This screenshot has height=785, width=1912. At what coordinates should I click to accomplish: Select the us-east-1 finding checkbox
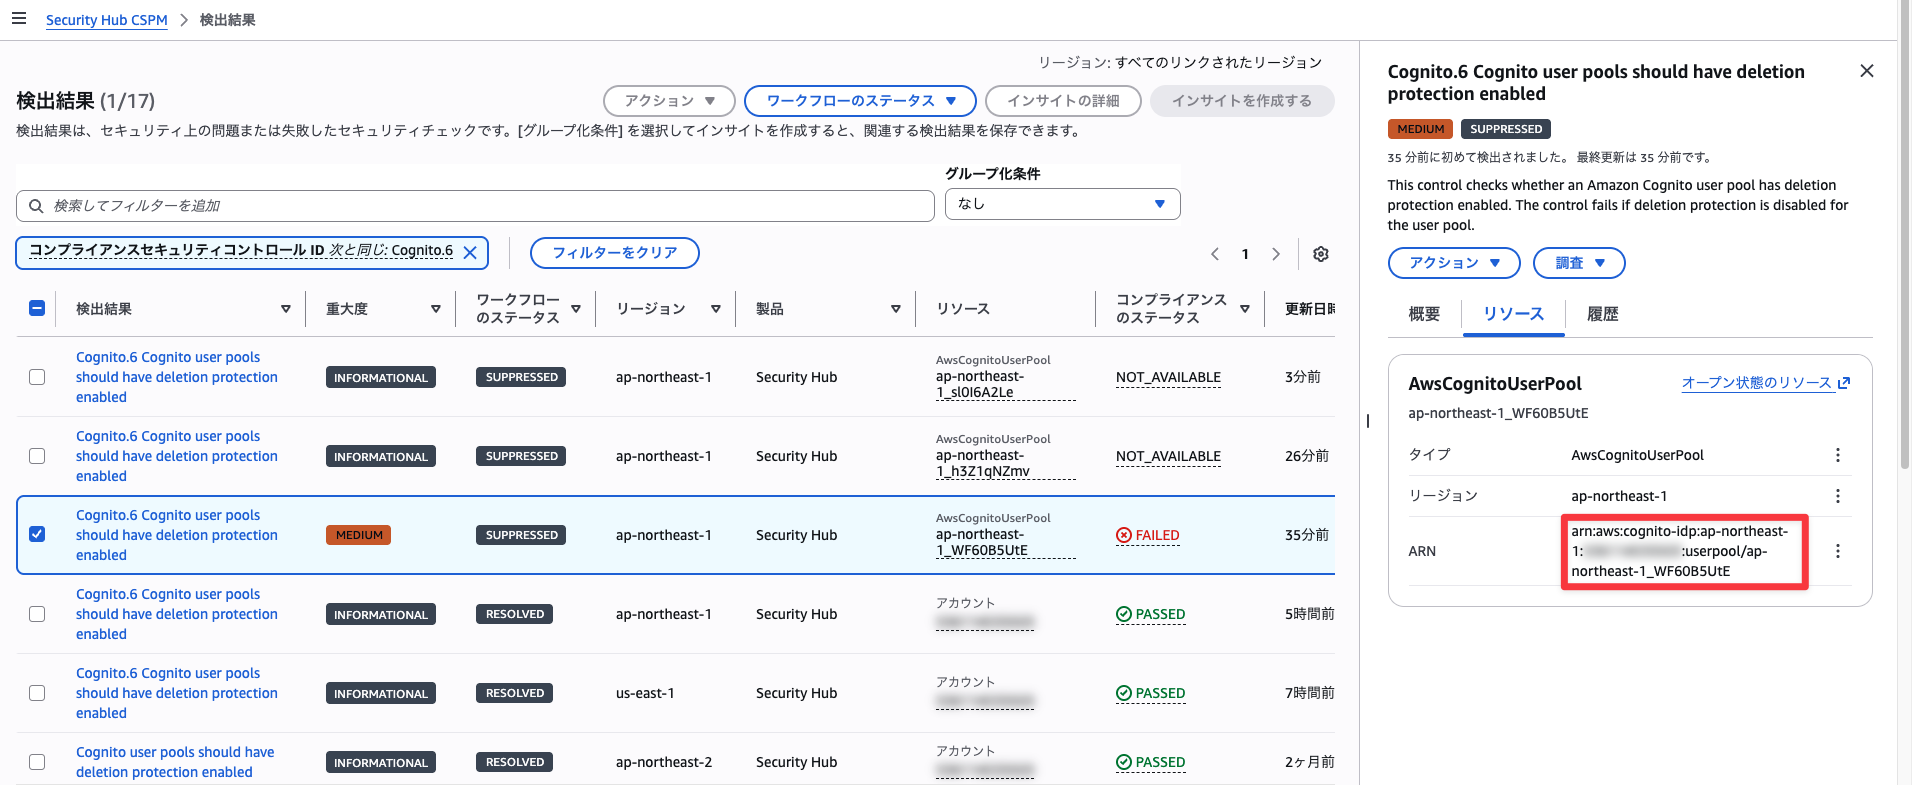click(37, 693)
